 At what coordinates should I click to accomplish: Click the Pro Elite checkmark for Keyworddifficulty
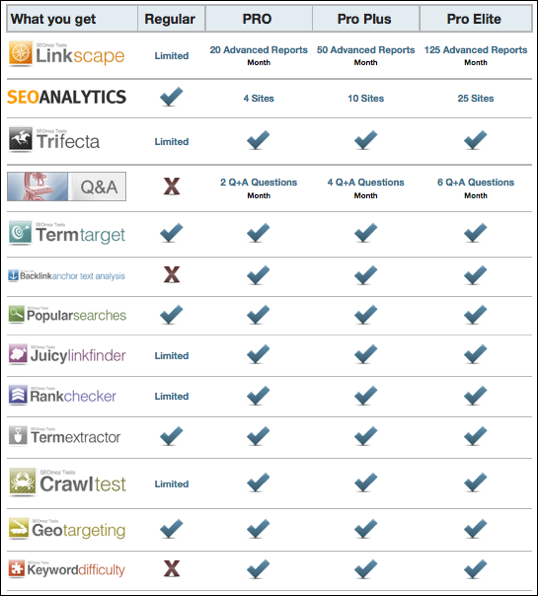coord(475,568)
